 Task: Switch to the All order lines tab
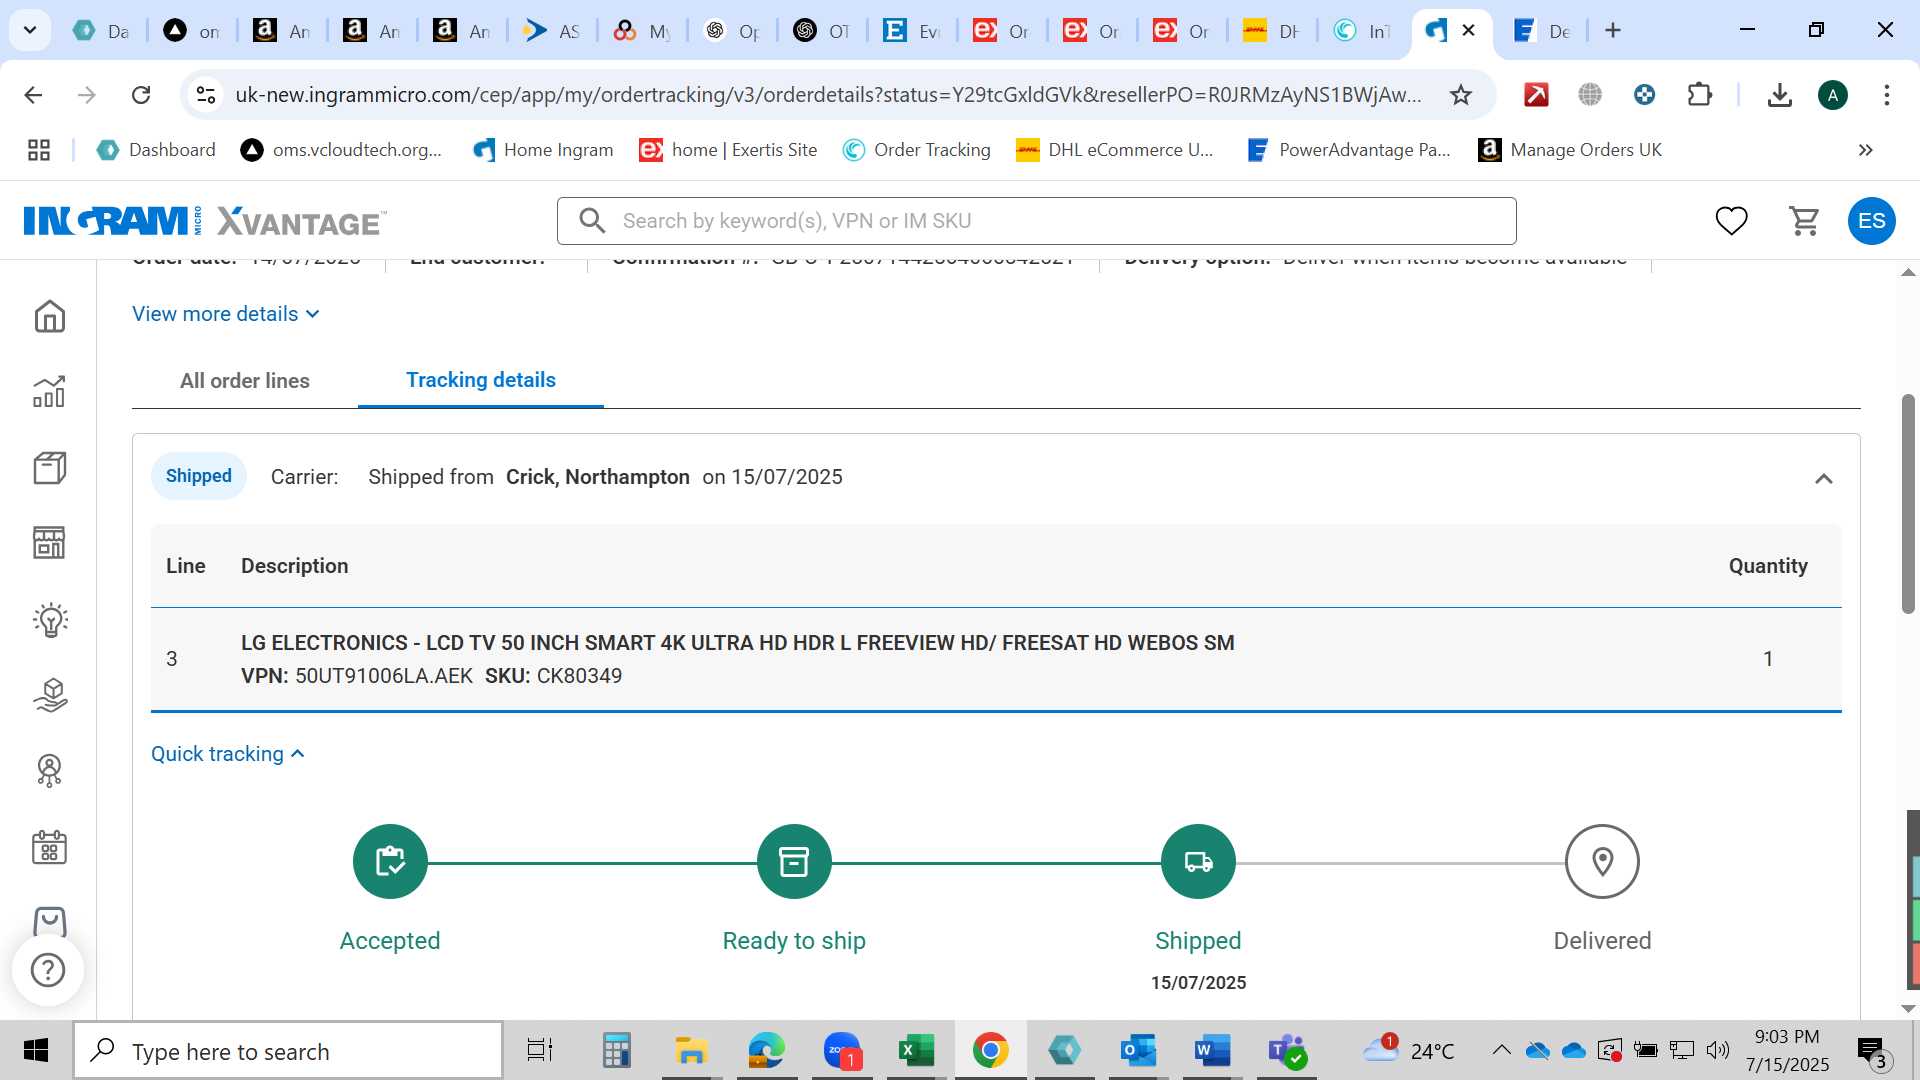[x=245, y=381]
